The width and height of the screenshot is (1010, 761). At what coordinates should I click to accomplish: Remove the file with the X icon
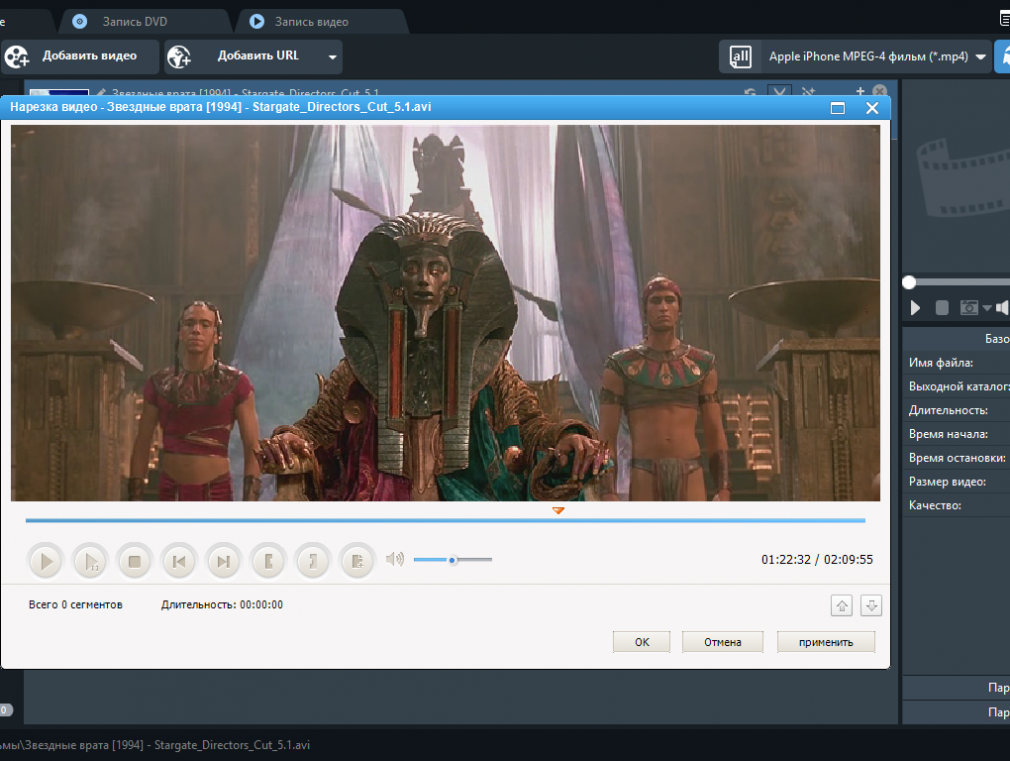(879, 92)
